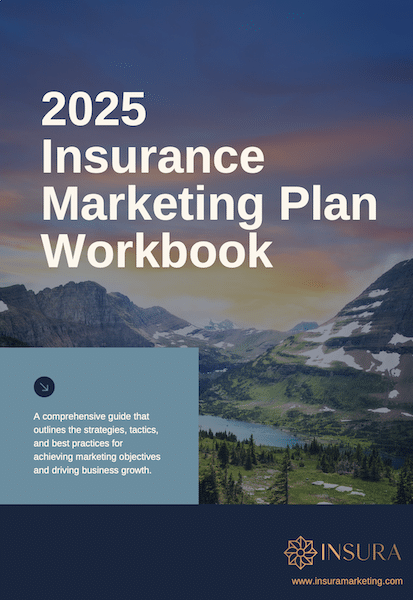413x600 pixels.
Task: Click the "outlines the strategies, tactics," line
Action: [96, 430]
